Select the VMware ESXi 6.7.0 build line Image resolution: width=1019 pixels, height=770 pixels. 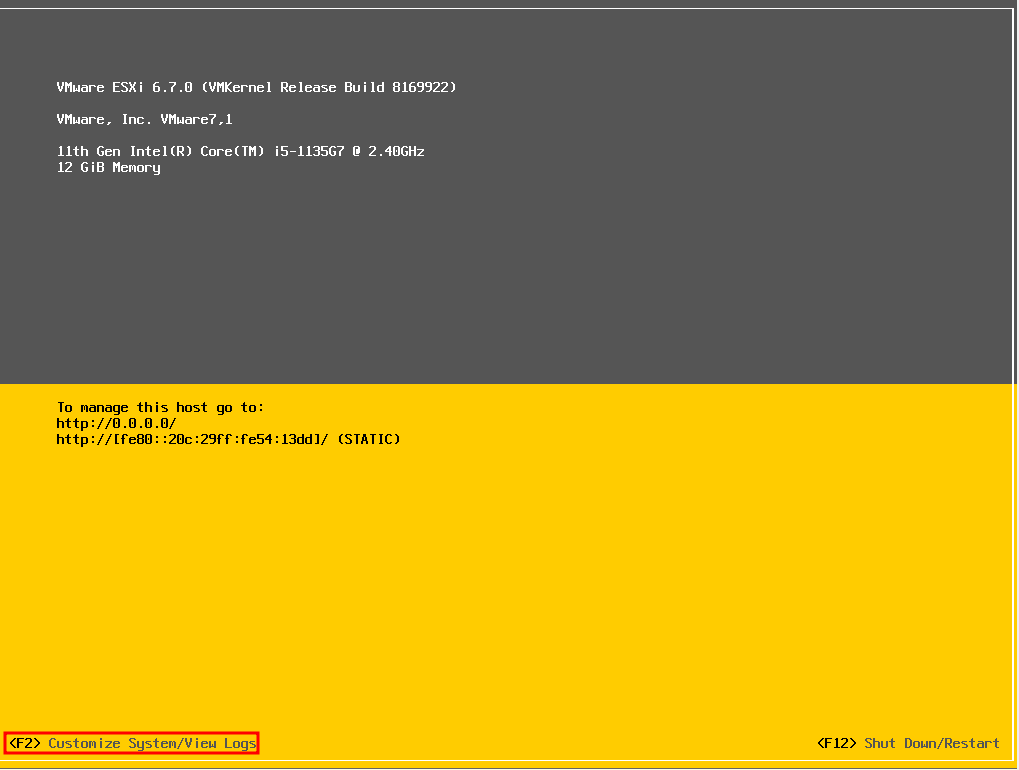257,87
